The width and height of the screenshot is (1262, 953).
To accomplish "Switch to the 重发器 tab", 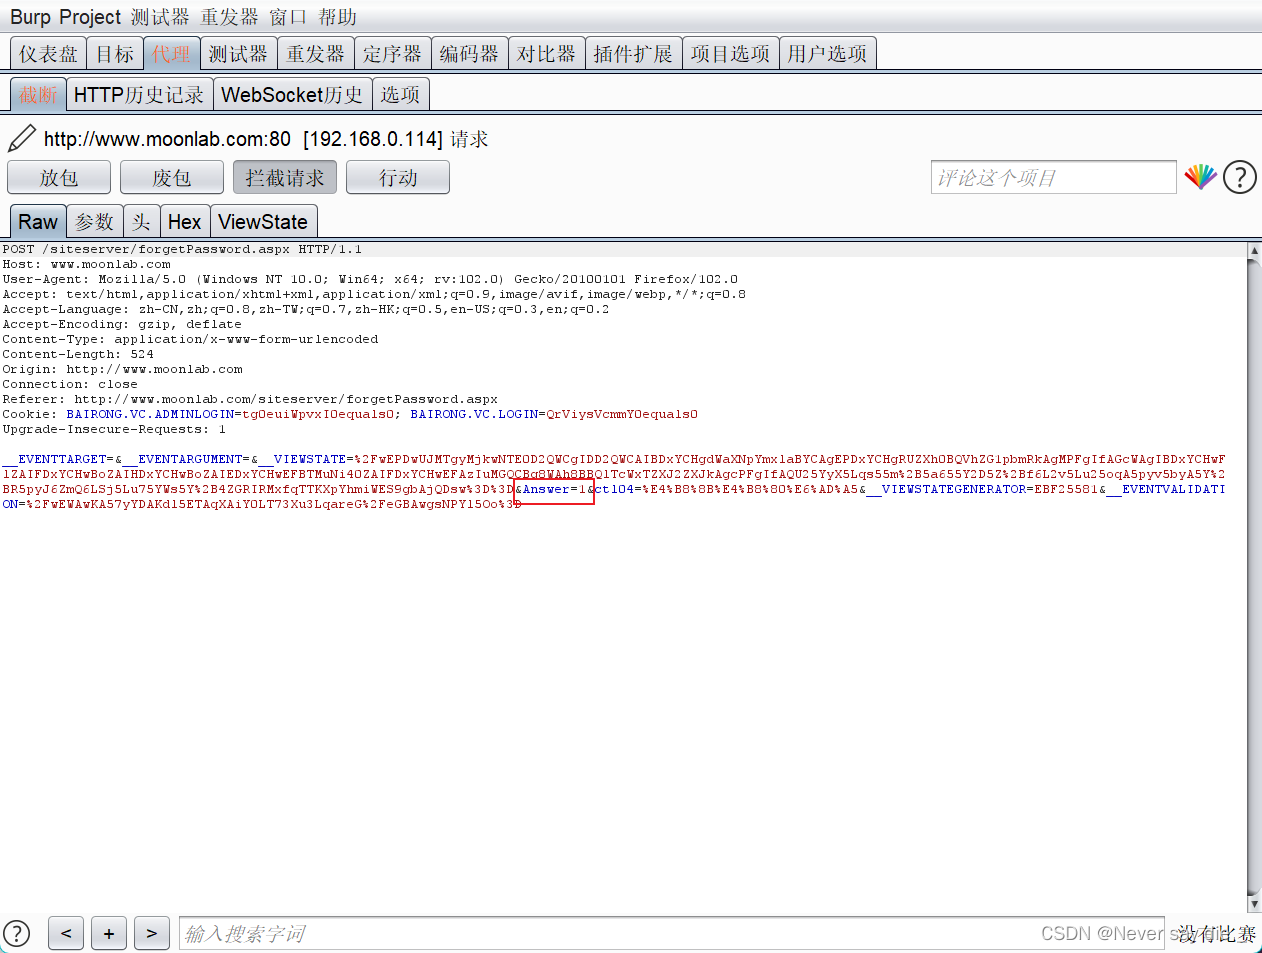I will click(315, 54).
